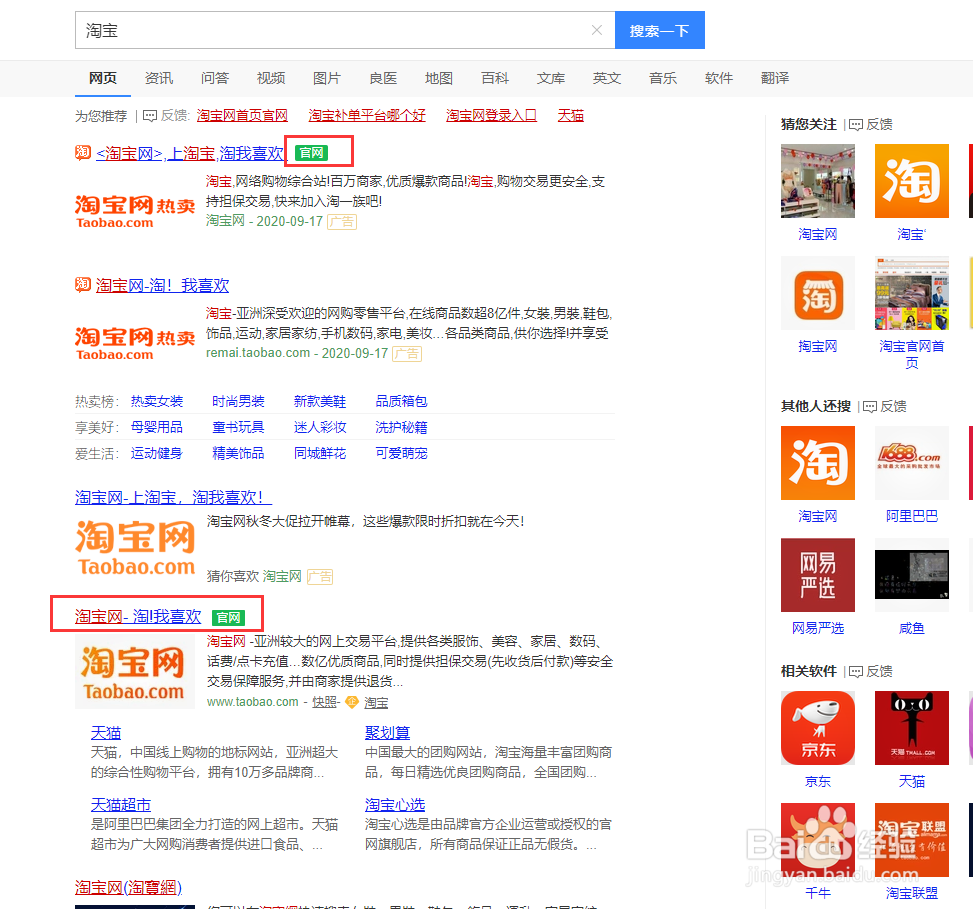The height and width of the screenshot is (909, 973).
Task: Open result 淘宝网(淘寶網)
Action: [128, 888]
